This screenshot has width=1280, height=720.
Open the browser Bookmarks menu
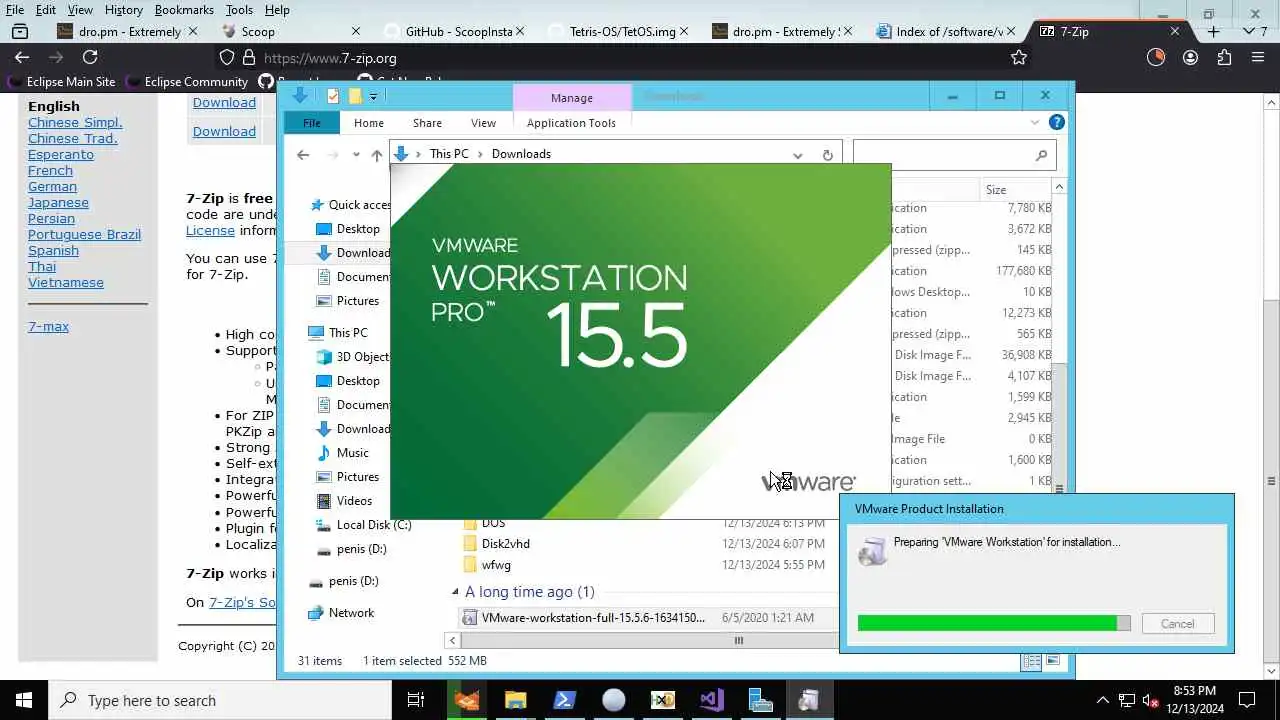[184, 10]
